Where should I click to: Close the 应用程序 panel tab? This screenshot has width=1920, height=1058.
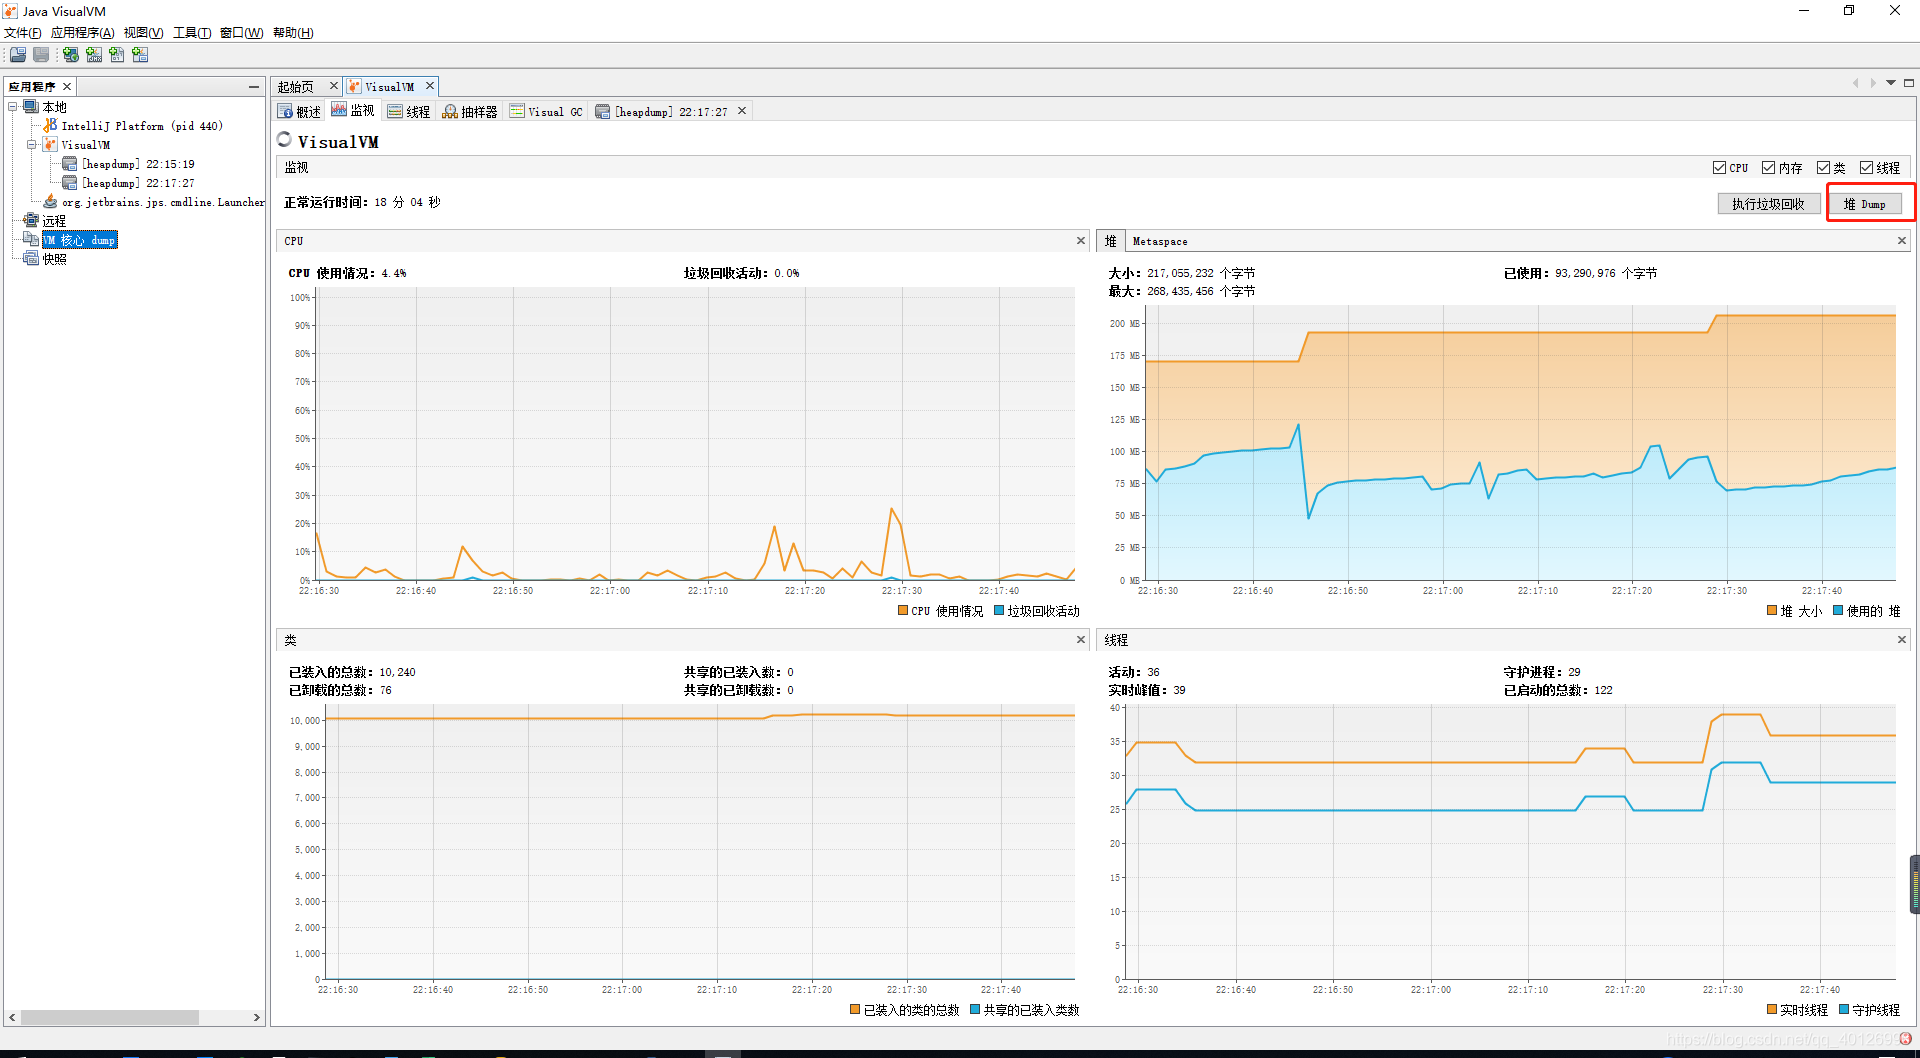click(x=67, y=87)
